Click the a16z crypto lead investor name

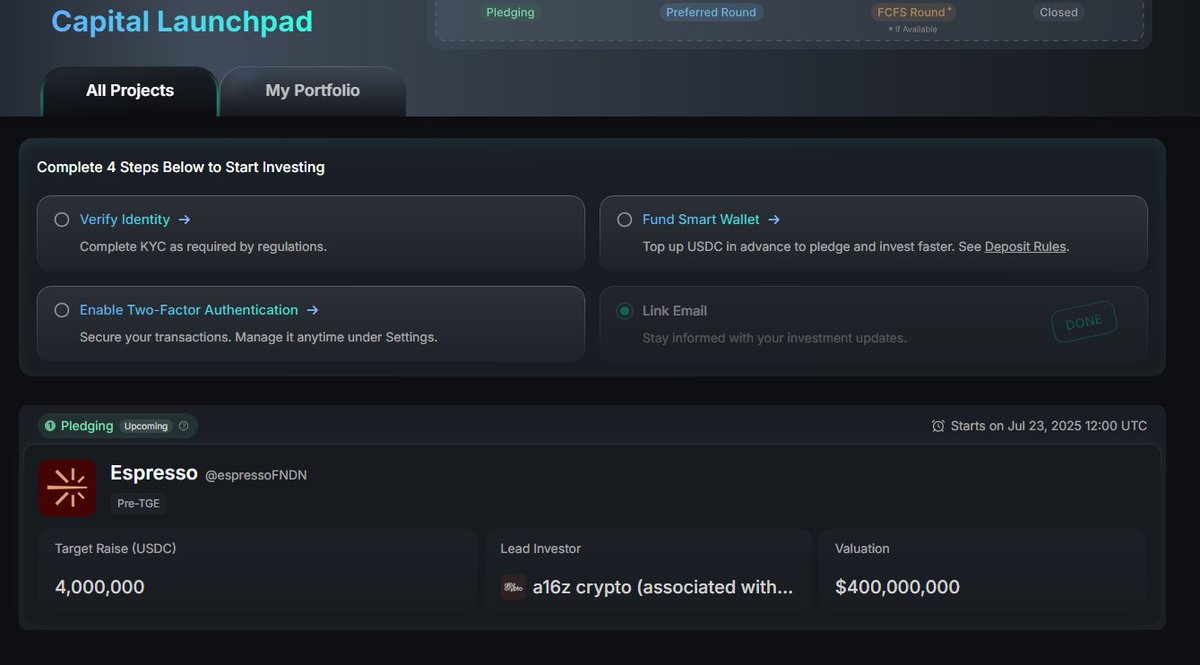coord(663,587)
